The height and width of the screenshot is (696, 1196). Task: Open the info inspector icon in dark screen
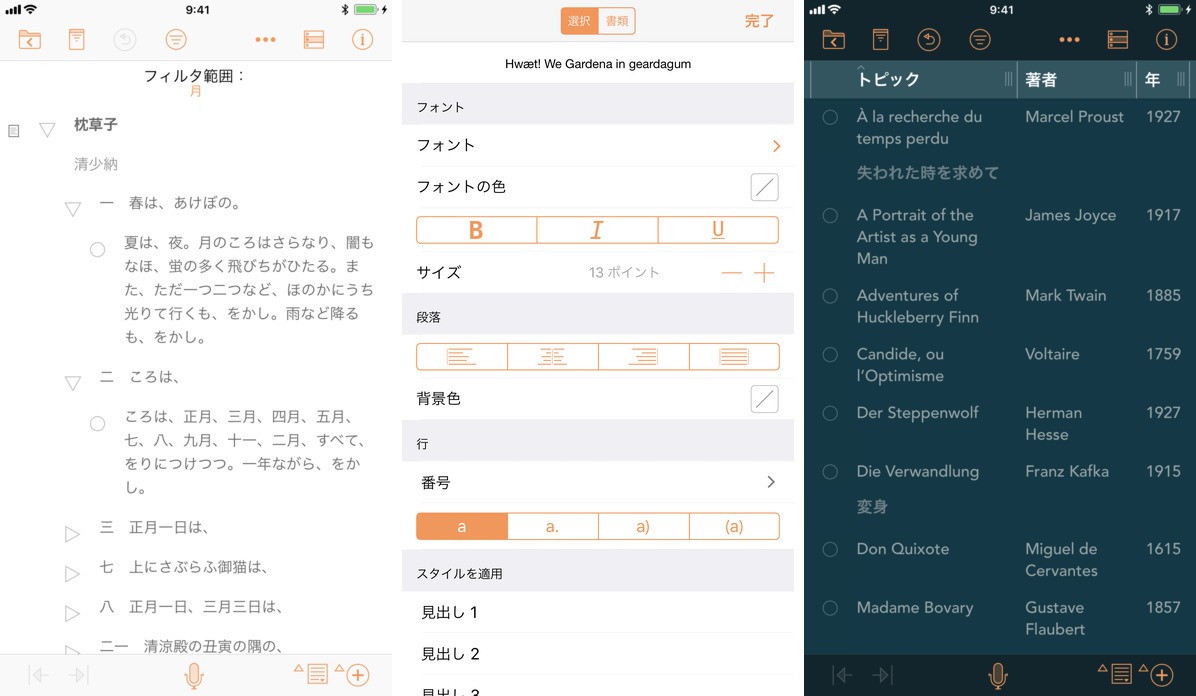click(1166, 39)
